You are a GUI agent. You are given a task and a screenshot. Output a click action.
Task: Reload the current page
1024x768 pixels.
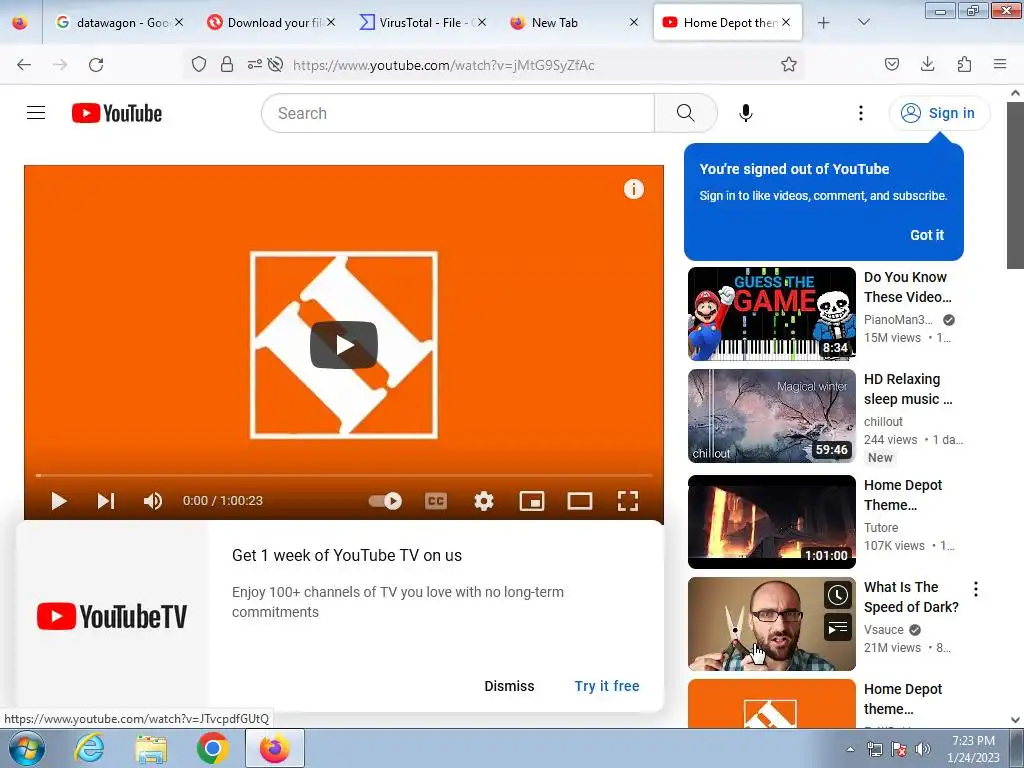click(96, 65)
